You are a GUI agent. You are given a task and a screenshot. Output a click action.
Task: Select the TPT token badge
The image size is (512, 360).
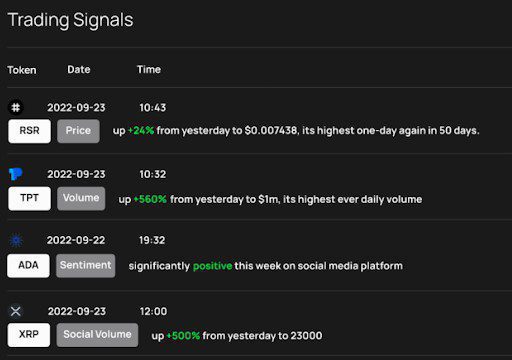tap(30, 198)
